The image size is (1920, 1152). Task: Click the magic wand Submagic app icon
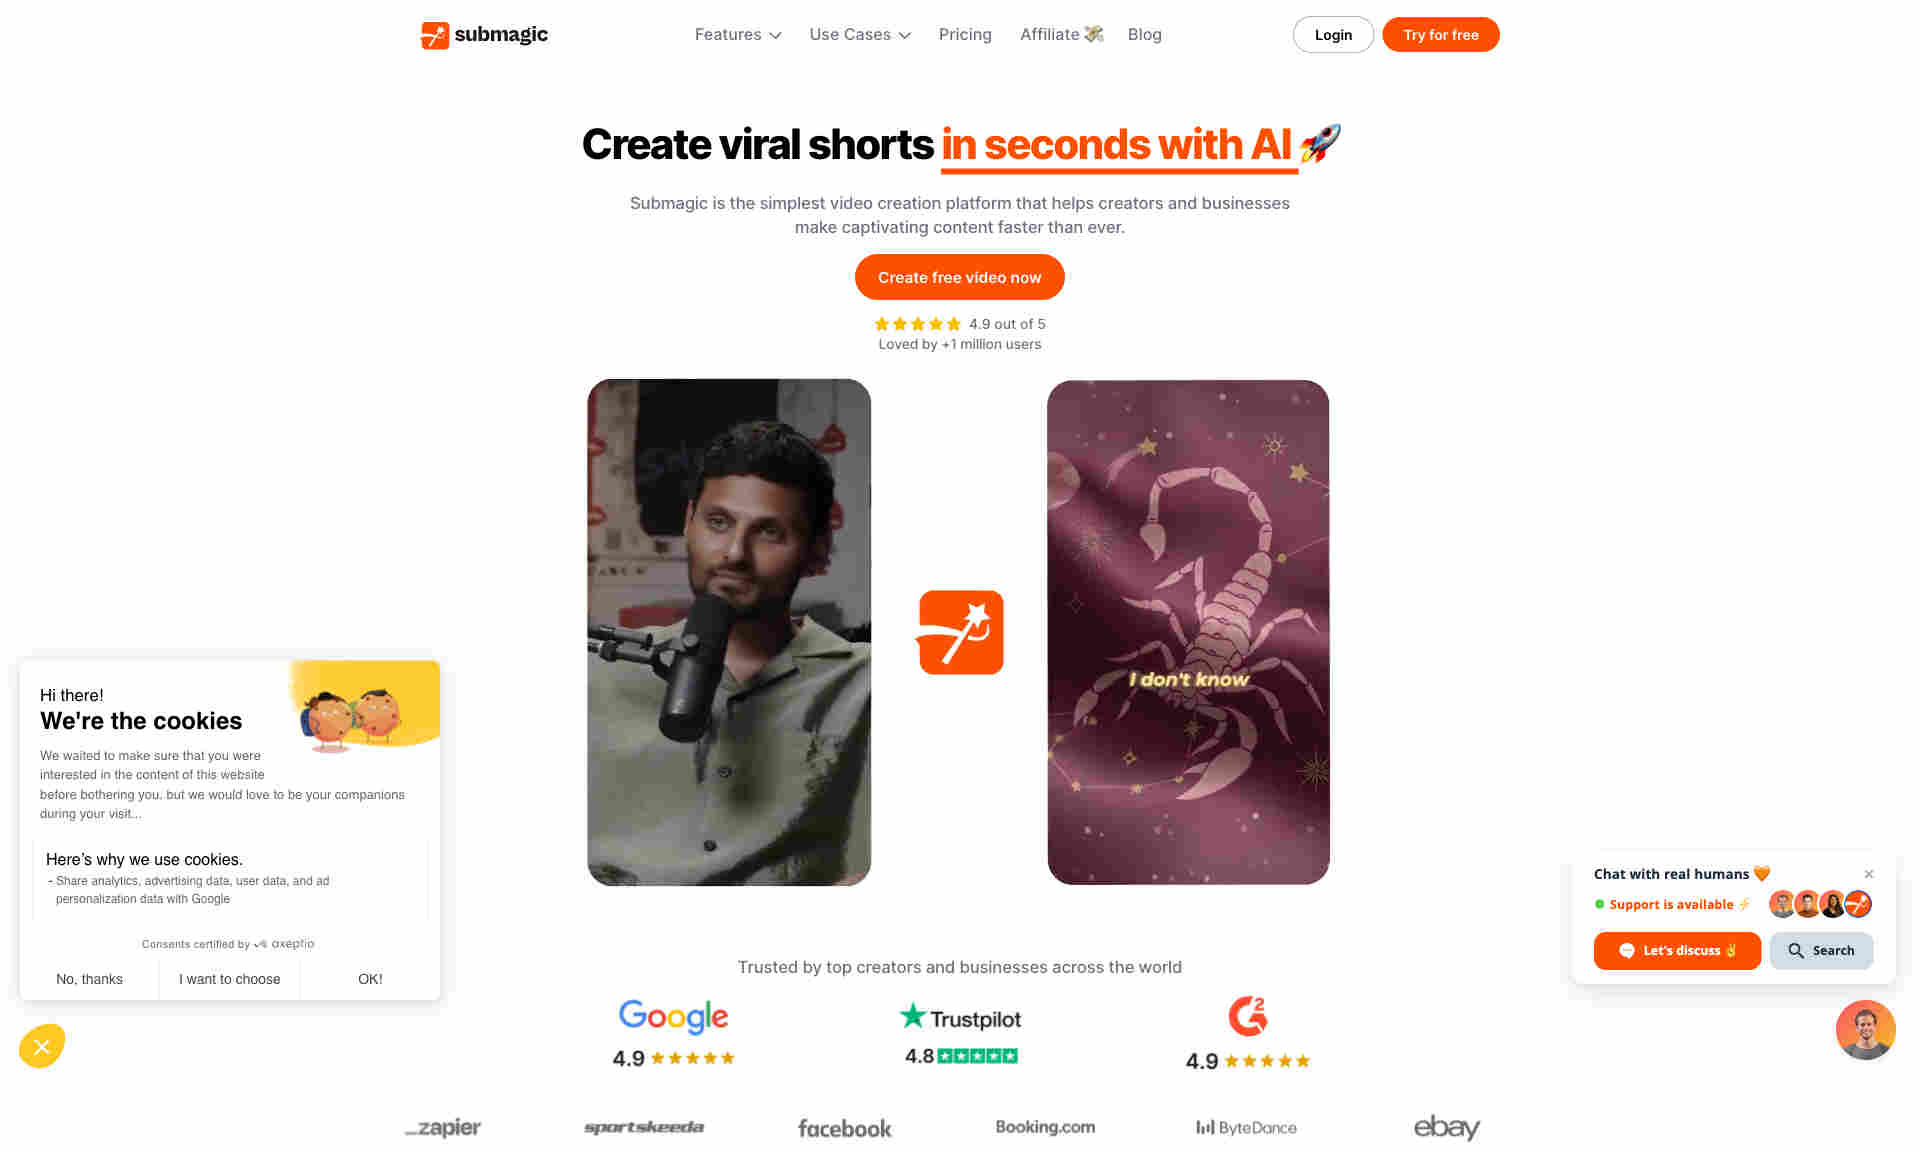(x=960, y=632)
